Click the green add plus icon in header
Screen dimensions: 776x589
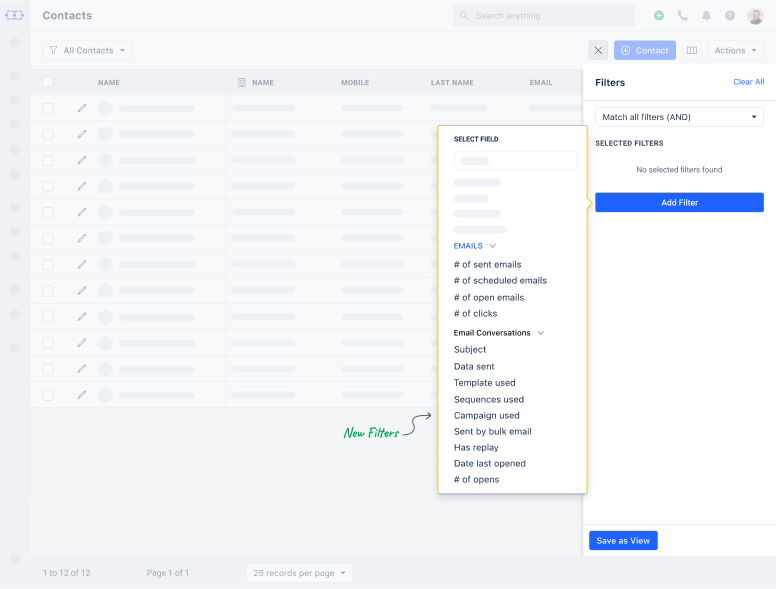click(x=658, y=16)
